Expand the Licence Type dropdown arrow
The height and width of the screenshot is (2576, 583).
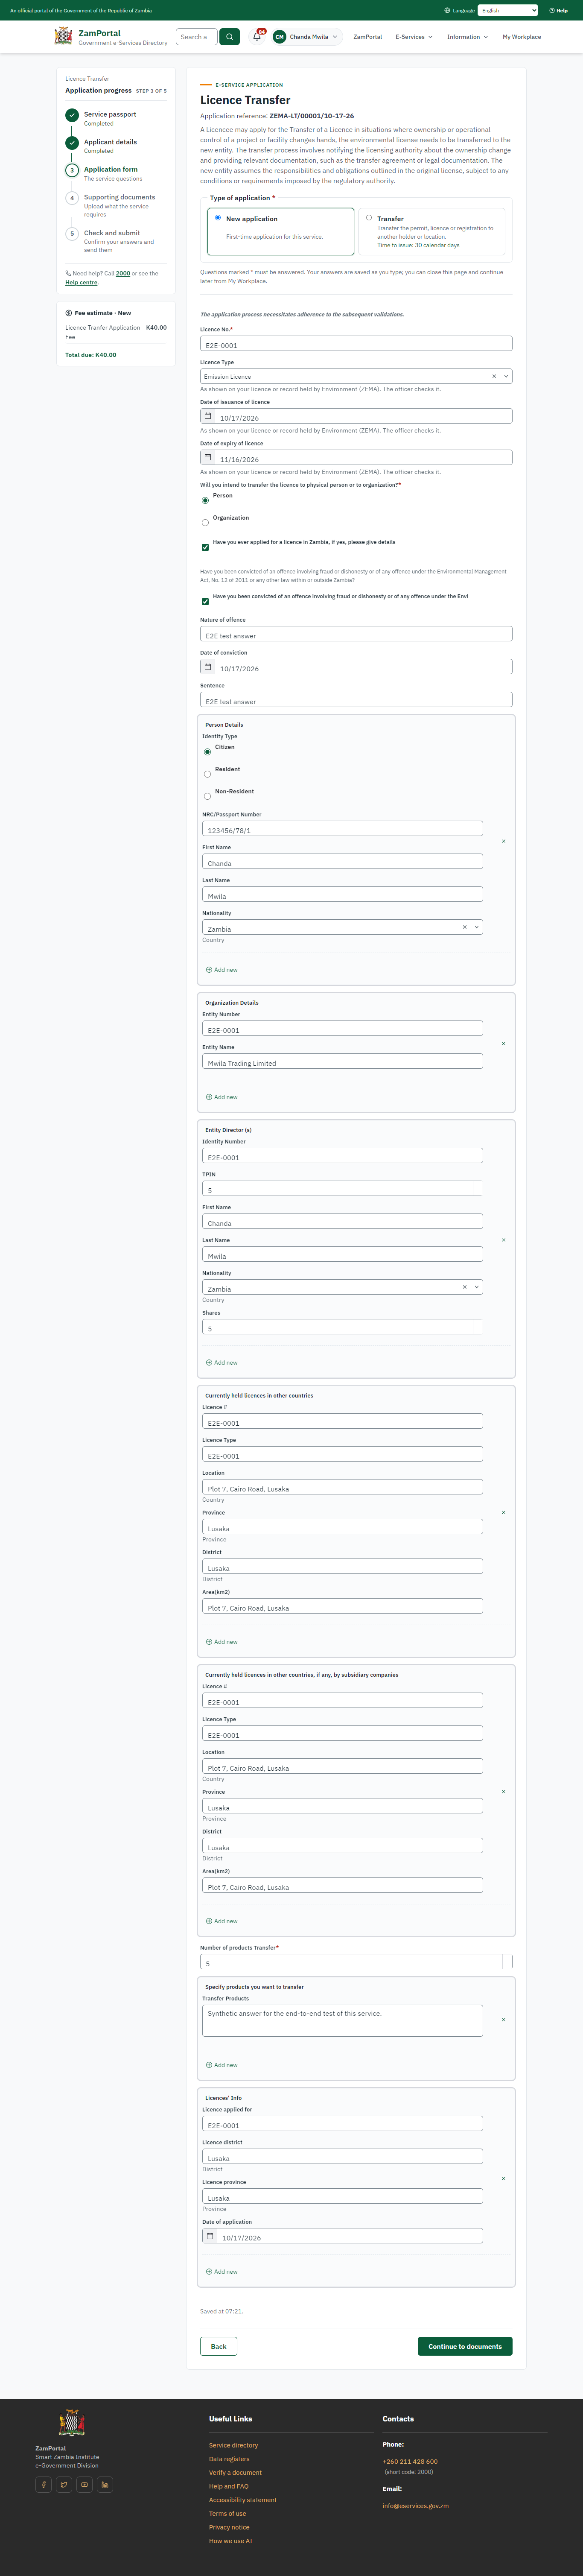pyautogui.click(x=506, y=376)
